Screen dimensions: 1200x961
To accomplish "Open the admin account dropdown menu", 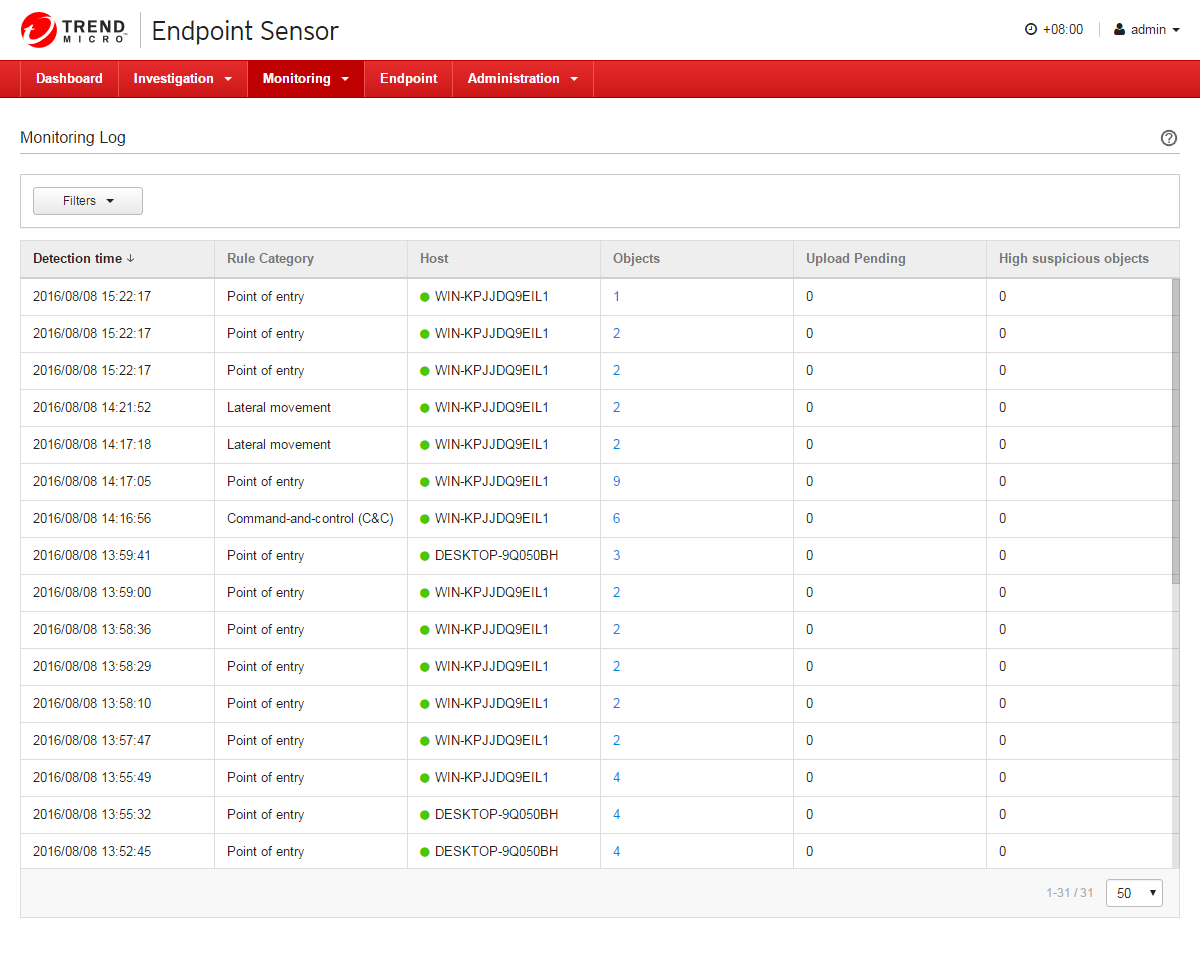I will click(x=1148, y=30).
